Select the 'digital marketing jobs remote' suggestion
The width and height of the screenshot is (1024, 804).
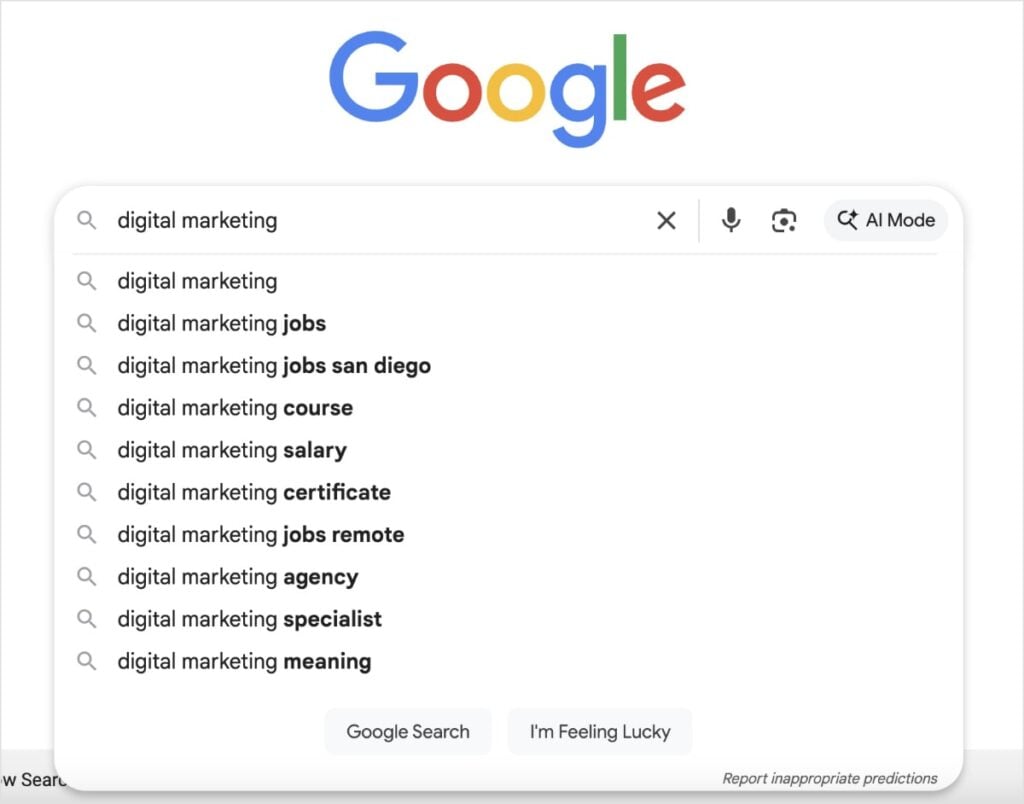[x=260, y=534]
